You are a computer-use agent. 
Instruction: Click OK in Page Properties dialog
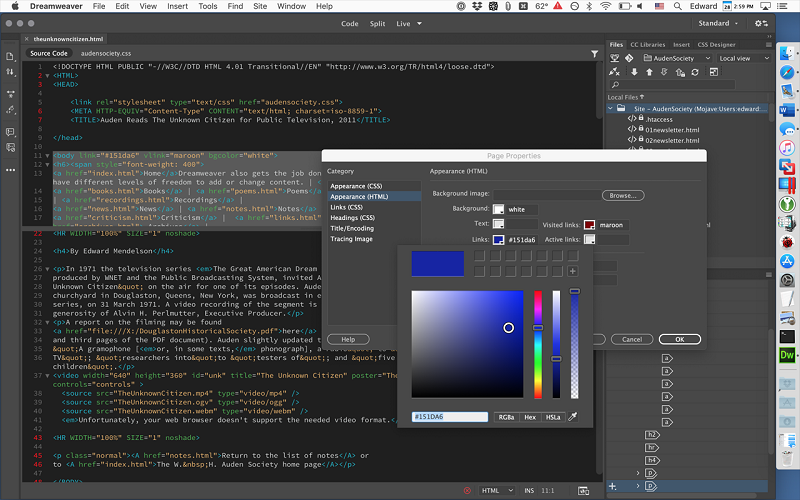coord(679,339)
